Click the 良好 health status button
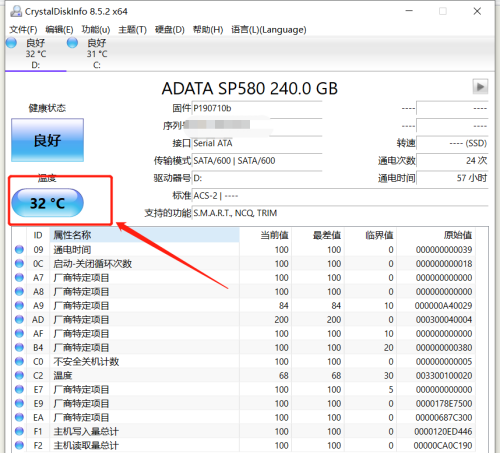Screen dimensions: 500x453 [x=47, y=140]
